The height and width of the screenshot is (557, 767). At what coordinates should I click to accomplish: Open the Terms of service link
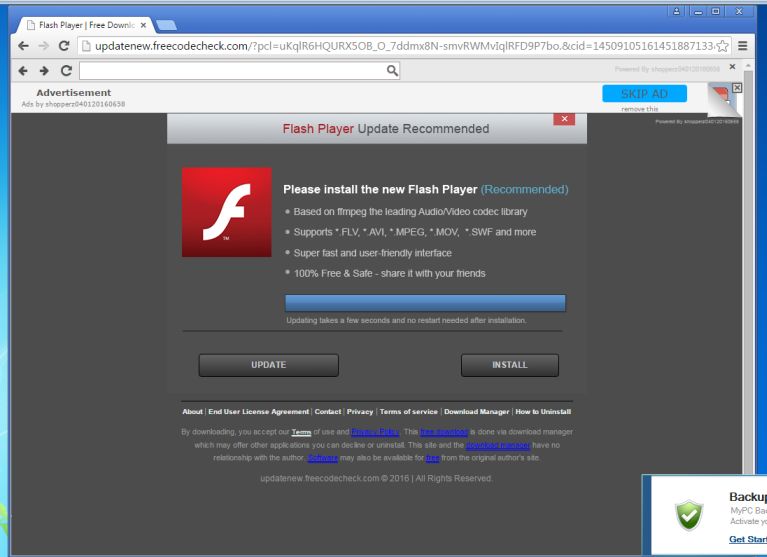point(408,412)
